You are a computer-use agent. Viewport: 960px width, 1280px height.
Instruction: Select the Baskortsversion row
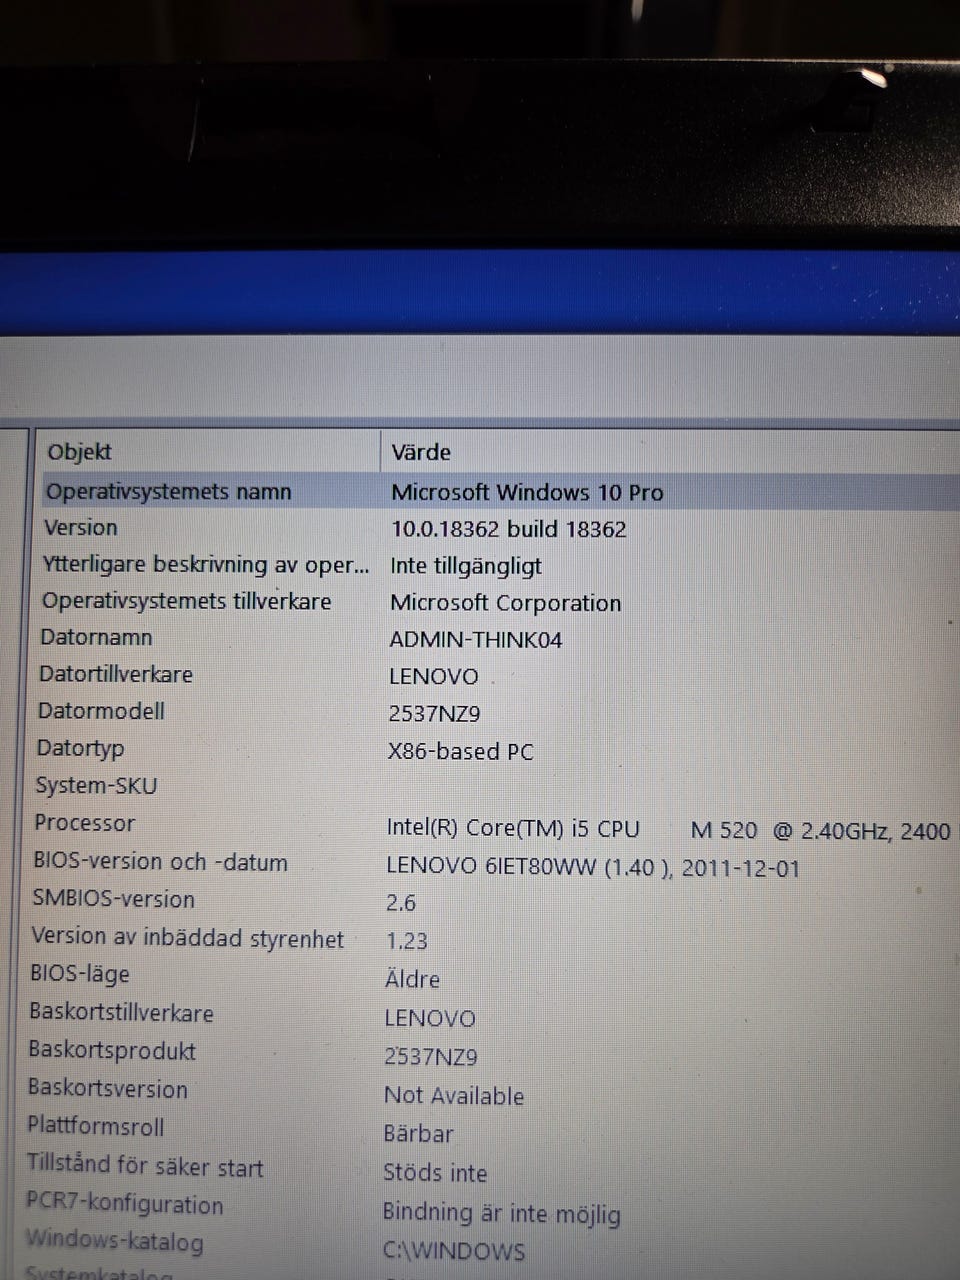[x=107, y=1088]
